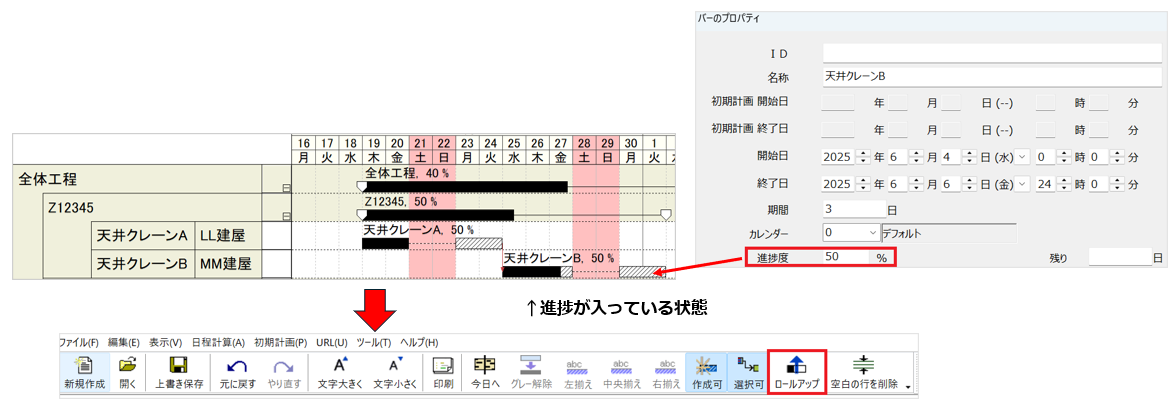The width and height of the screenshot is (1171, 406).
Task: Select the 天井クレーンA progress bar
Action: tap(385, 243)
